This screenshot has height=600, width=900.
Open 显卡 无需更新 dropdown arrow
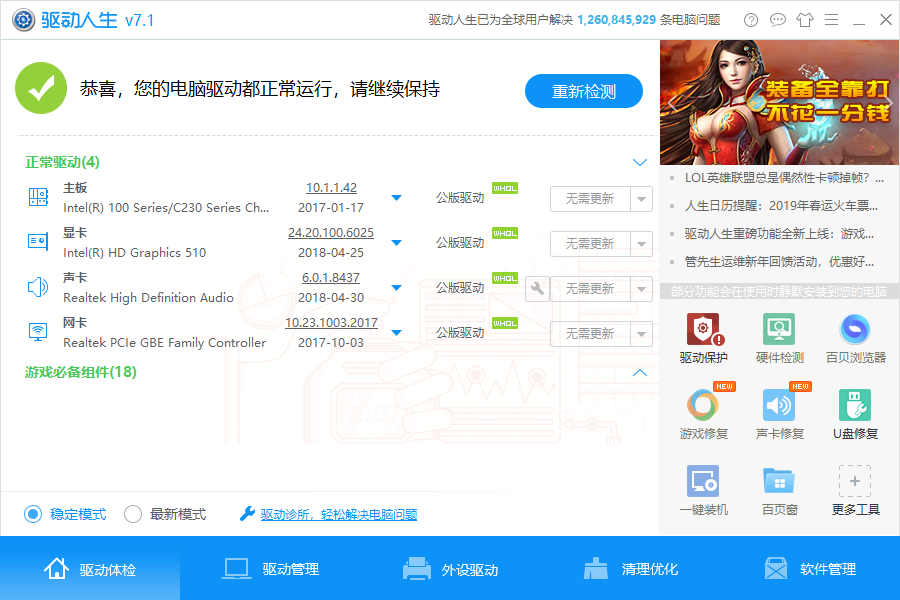click(x=641, y=243)
